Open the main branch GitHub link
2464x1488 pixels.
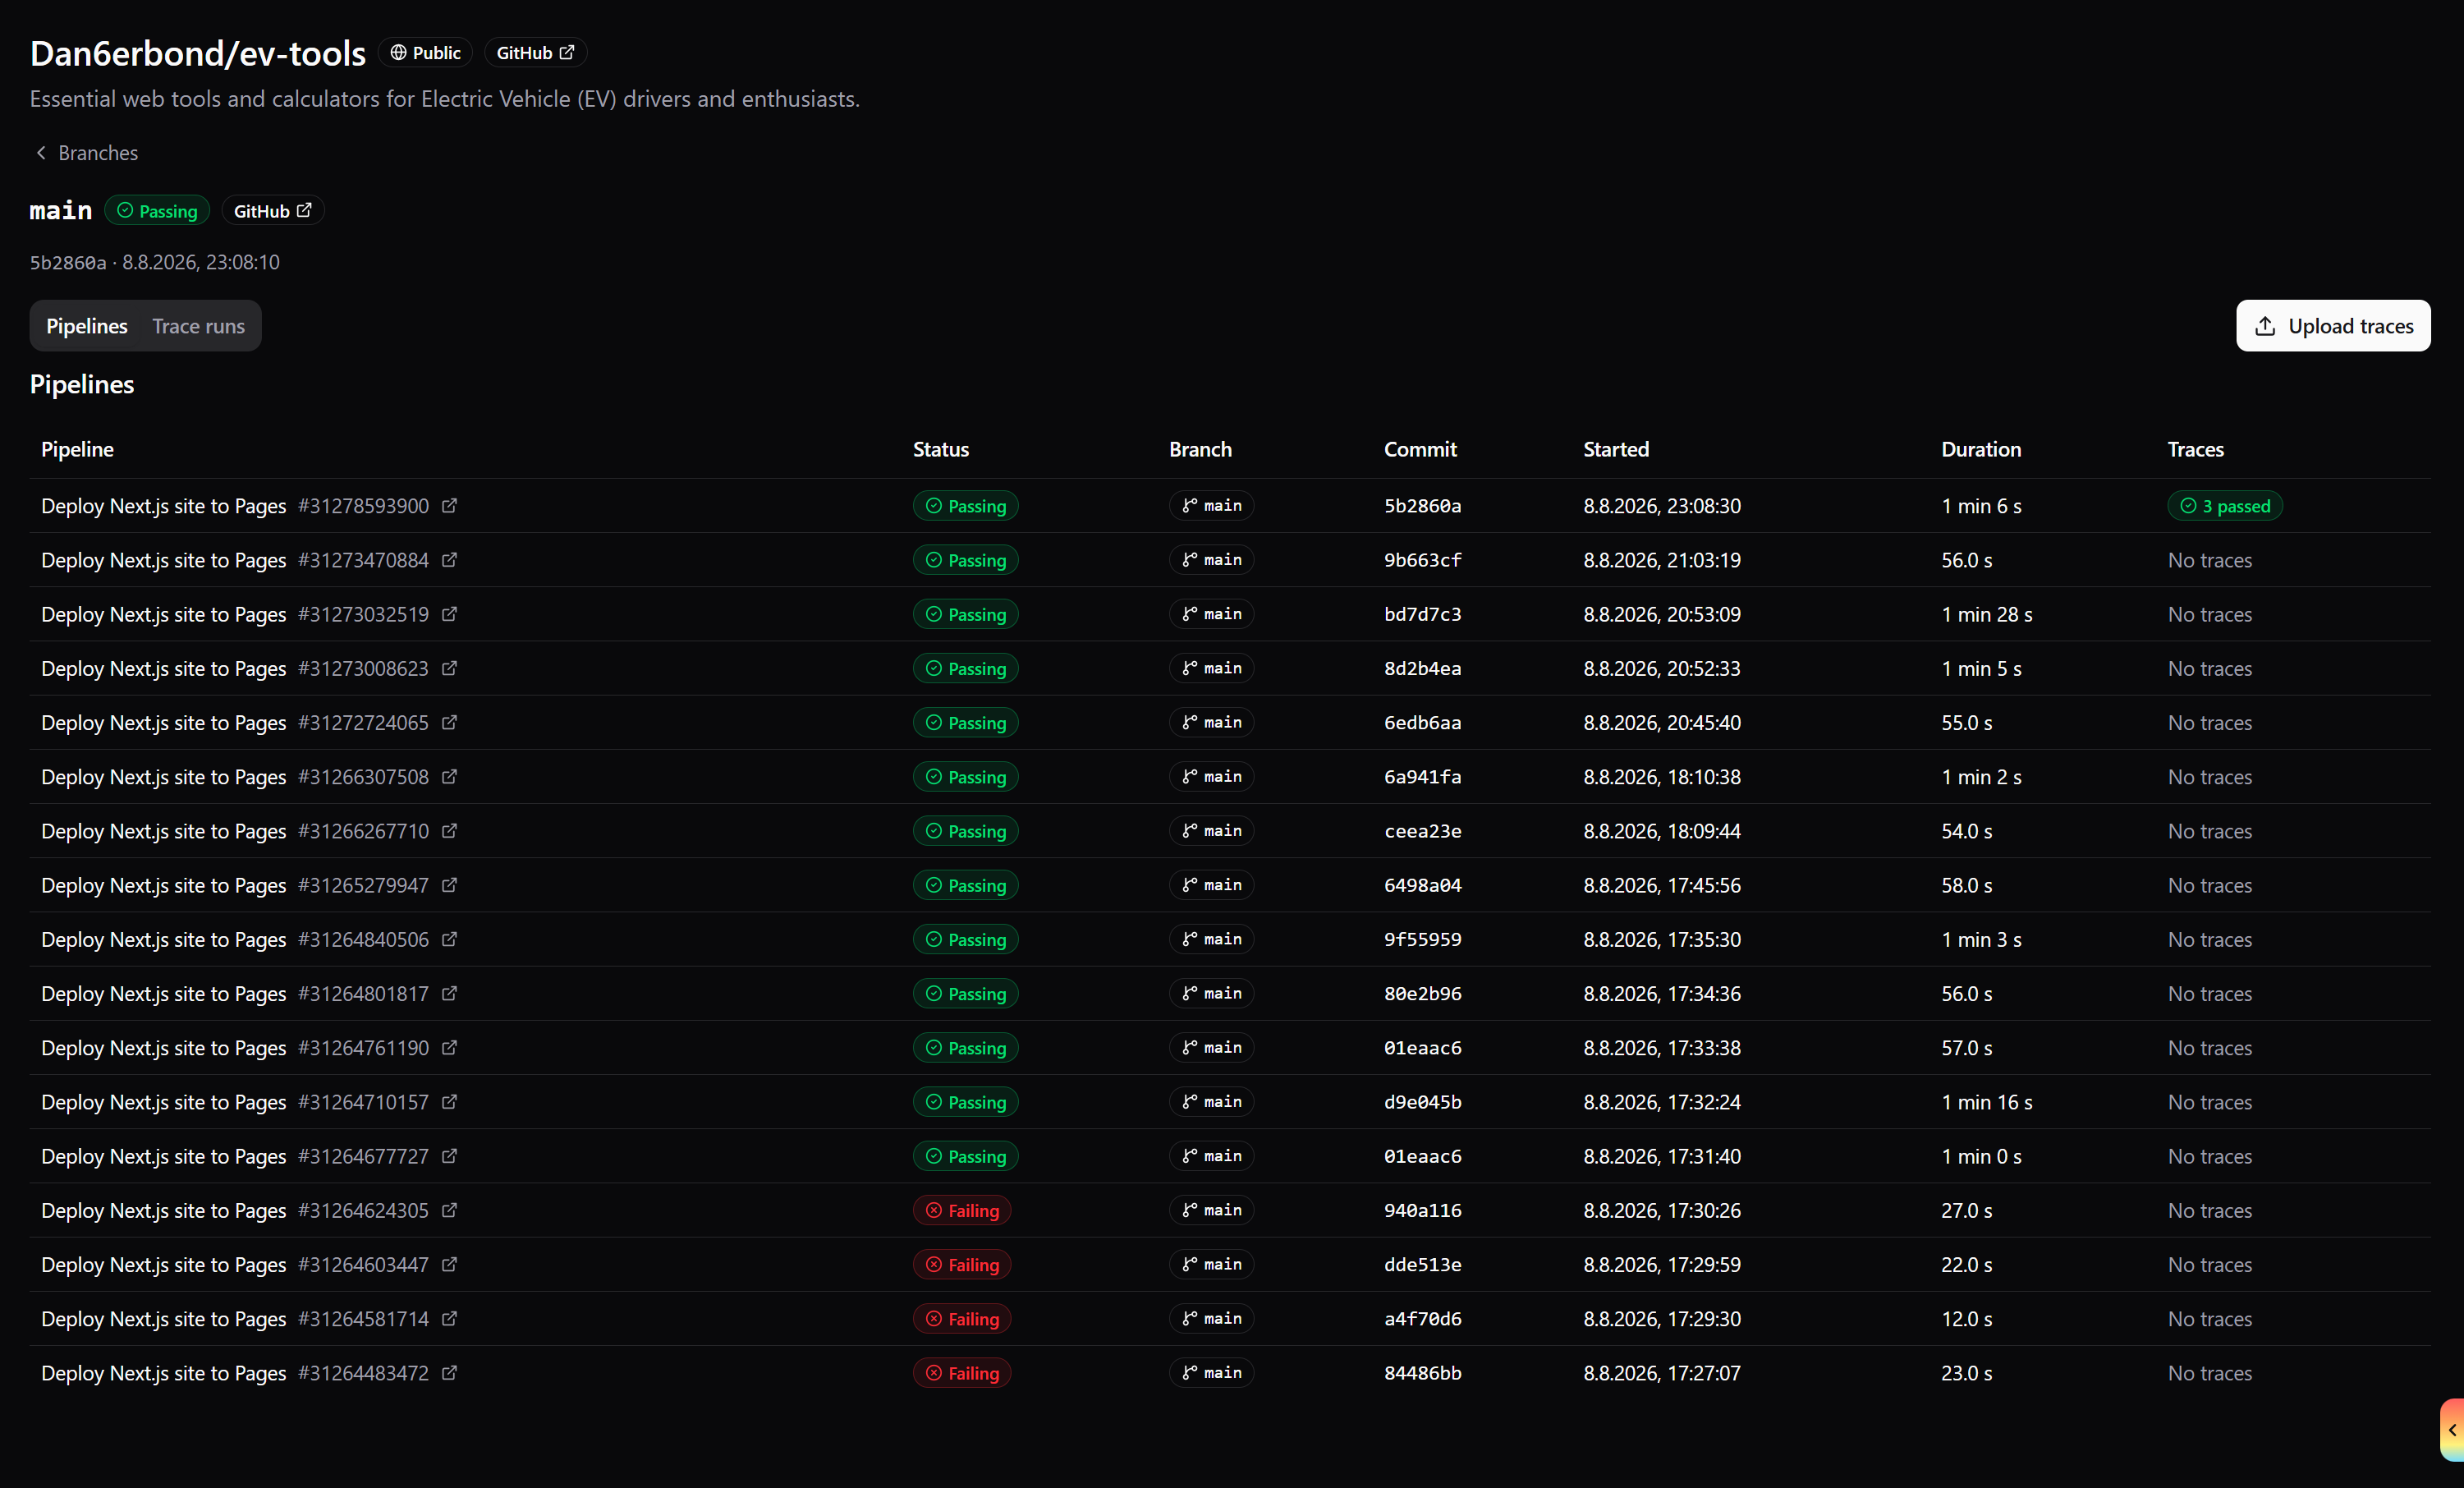pos(272,211)
